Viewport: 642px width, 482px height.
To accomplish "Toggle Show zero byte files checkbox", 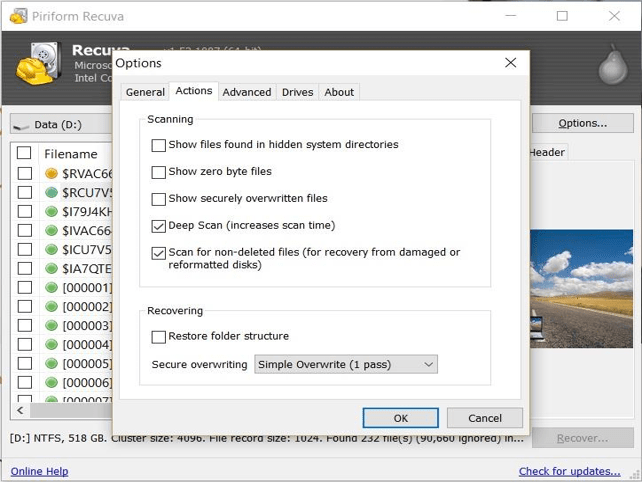I will 158,172.
